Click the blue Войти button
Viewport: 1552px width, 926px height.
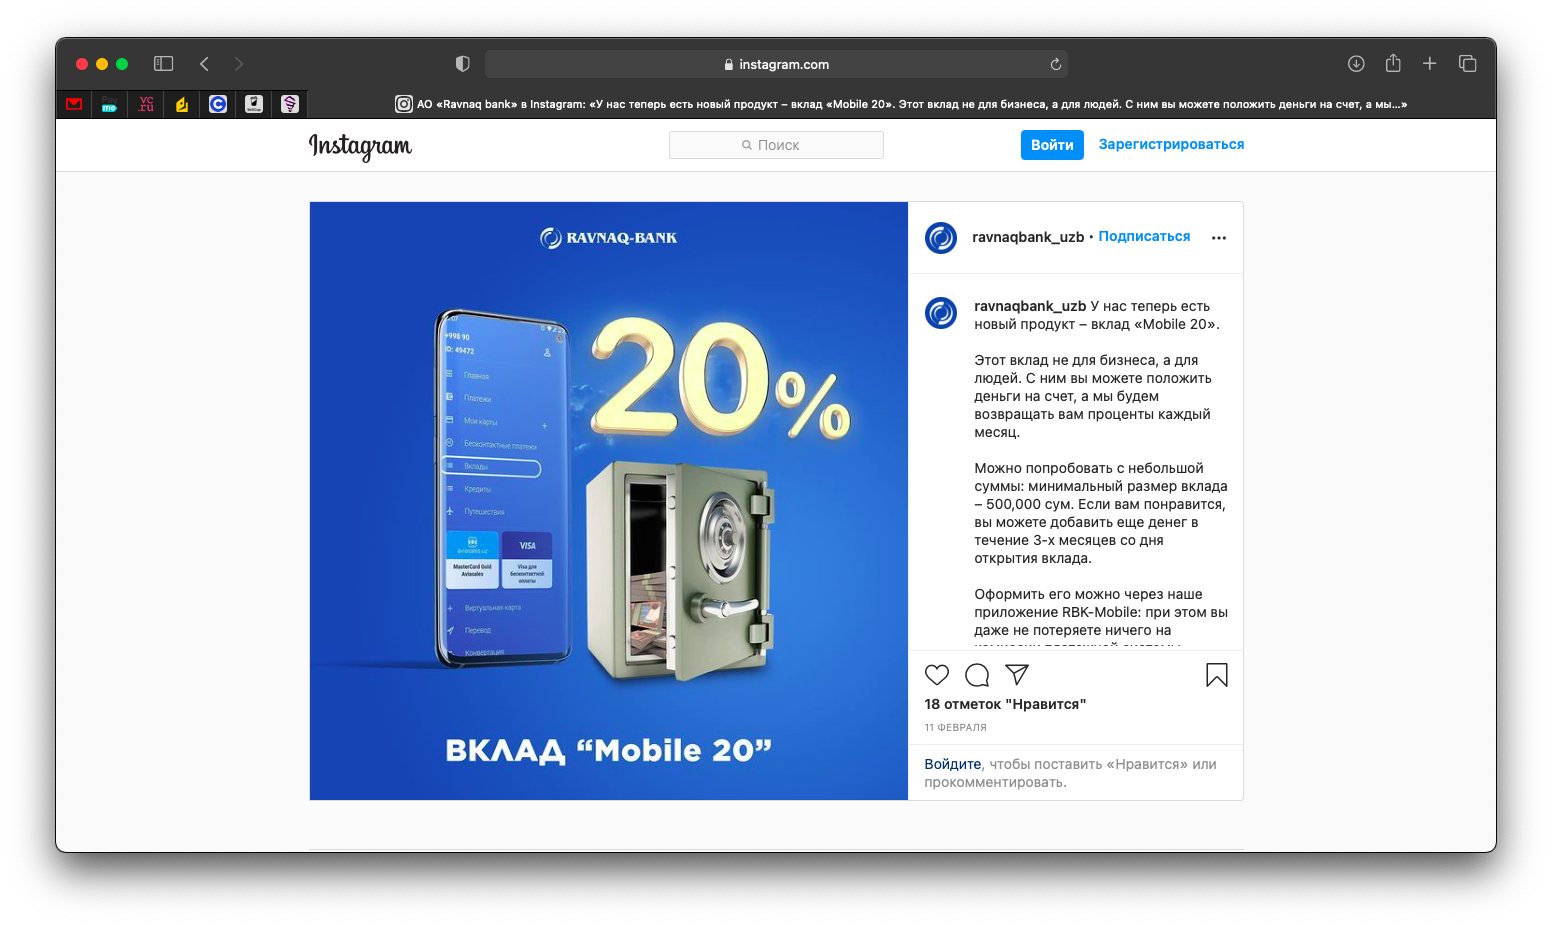(1052, 145)
